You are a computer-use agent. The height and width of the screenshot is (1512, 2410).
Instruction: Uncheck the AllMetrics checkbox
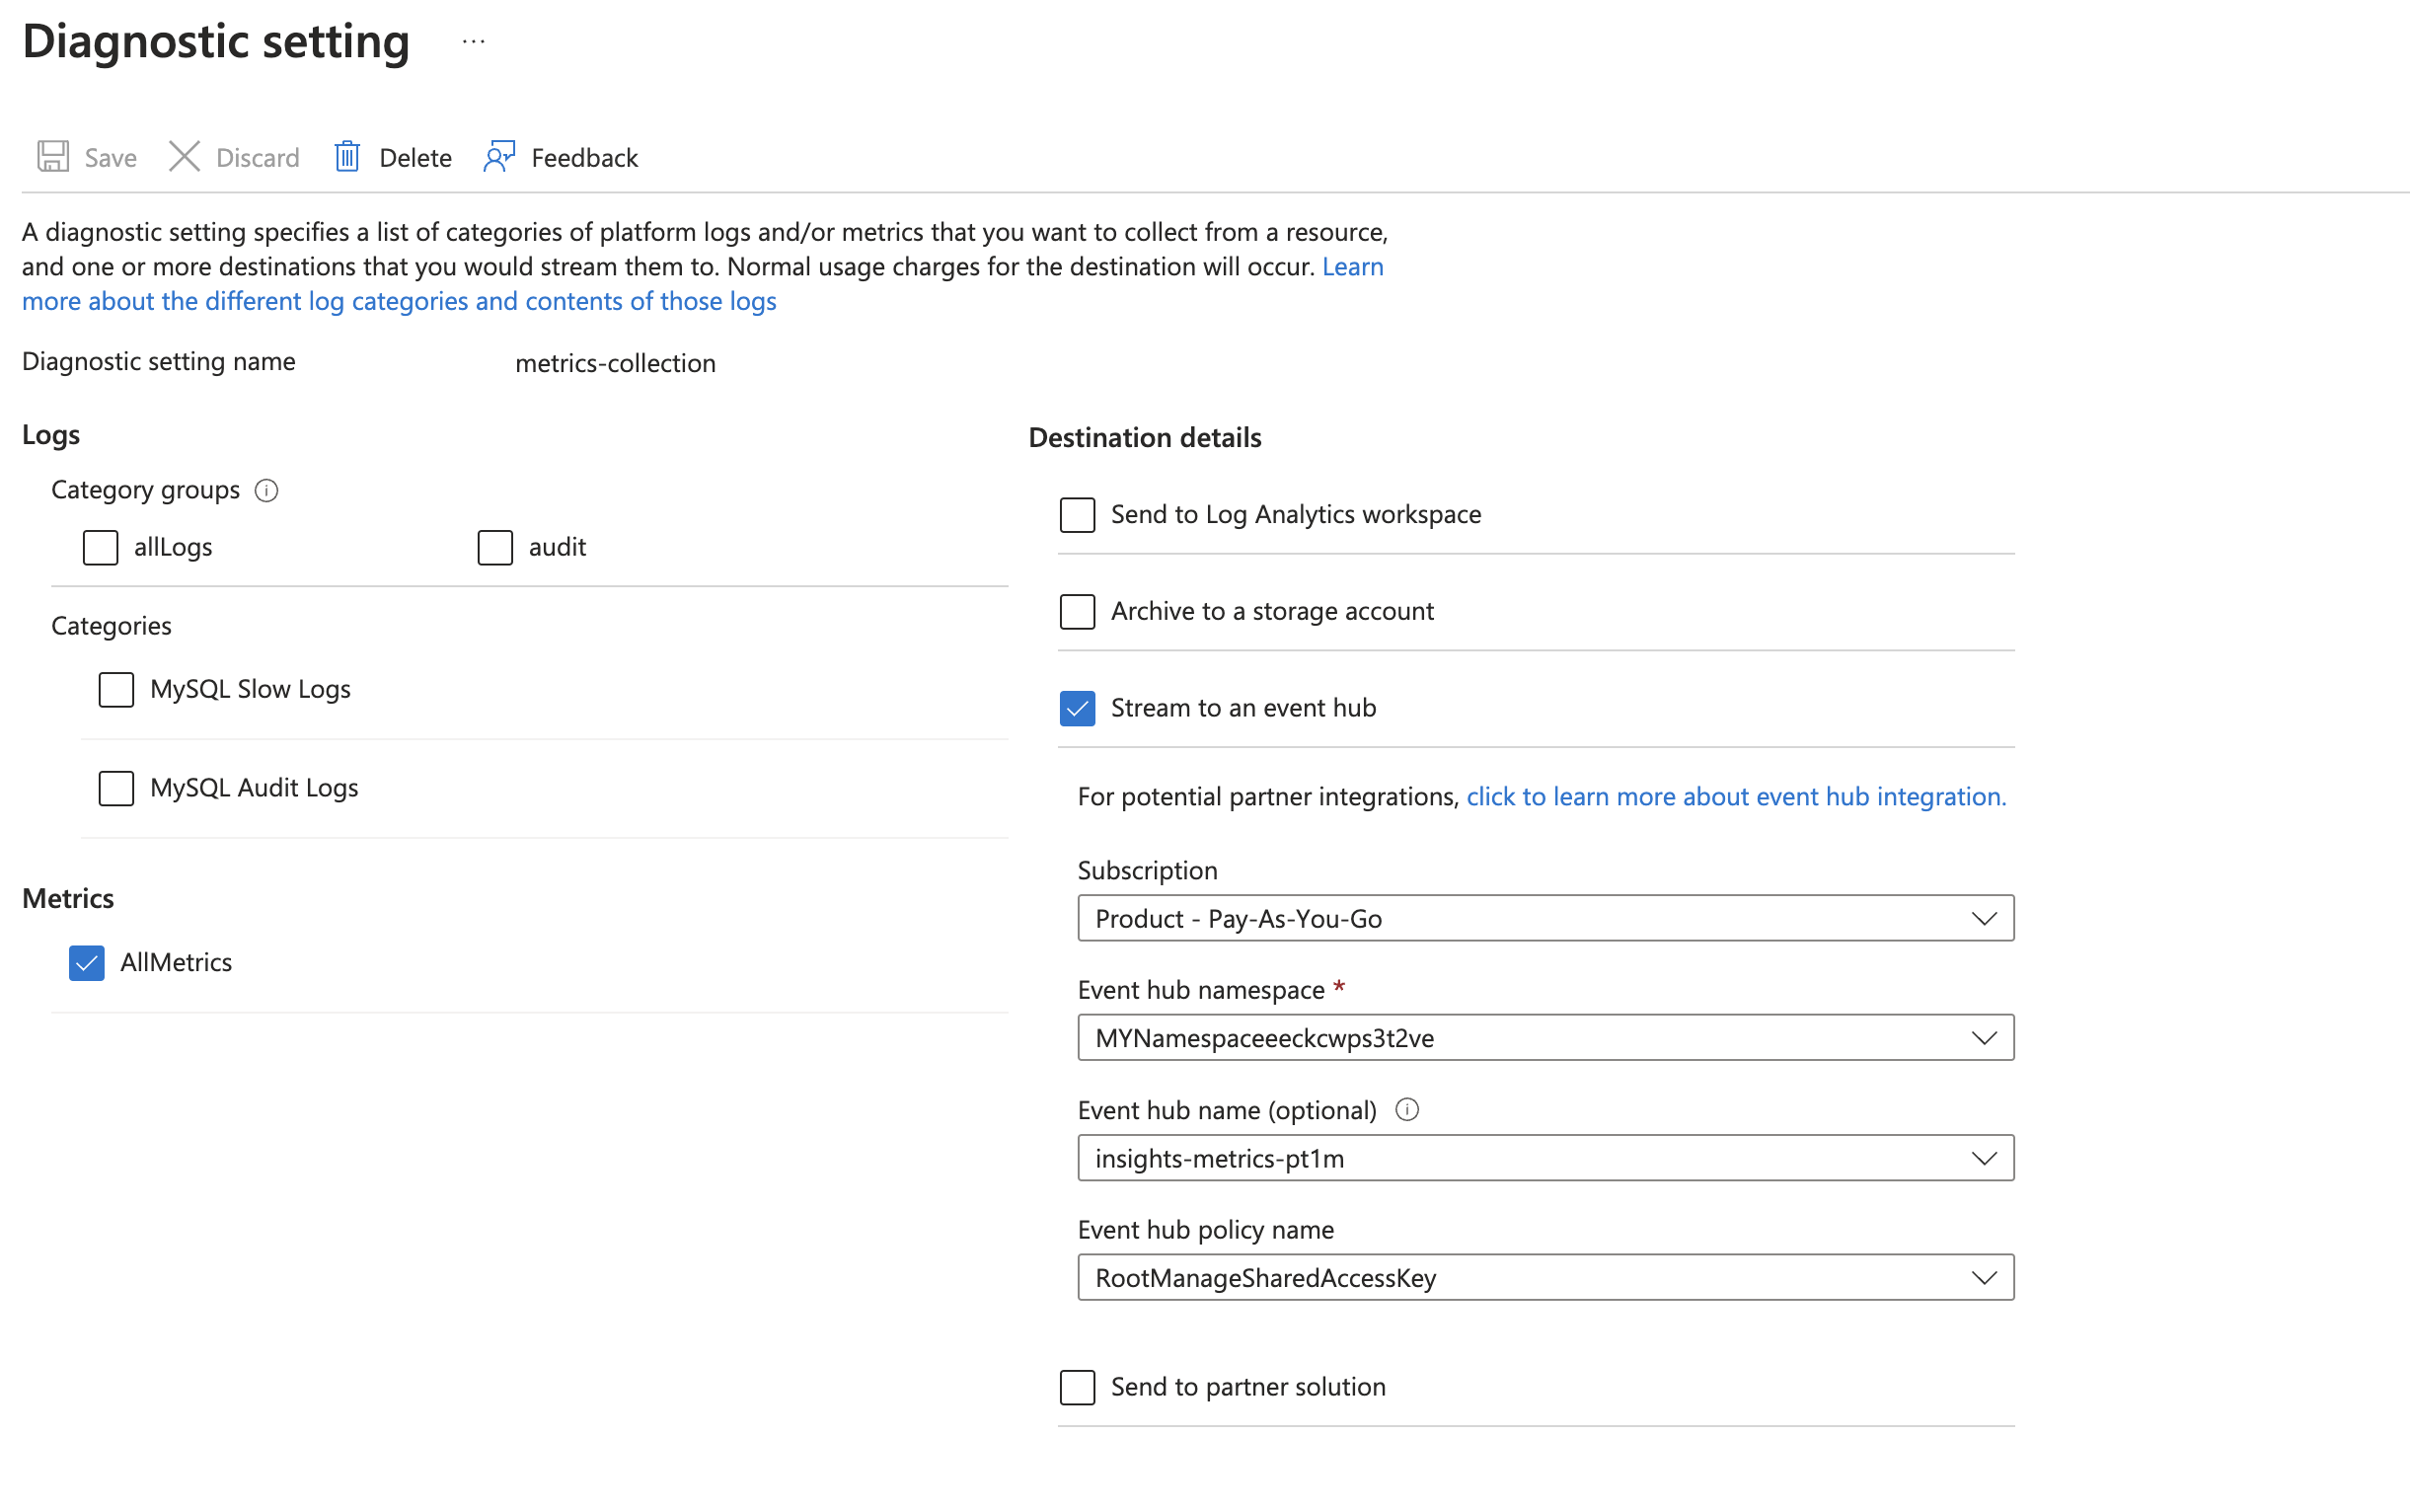coord(87,962)
